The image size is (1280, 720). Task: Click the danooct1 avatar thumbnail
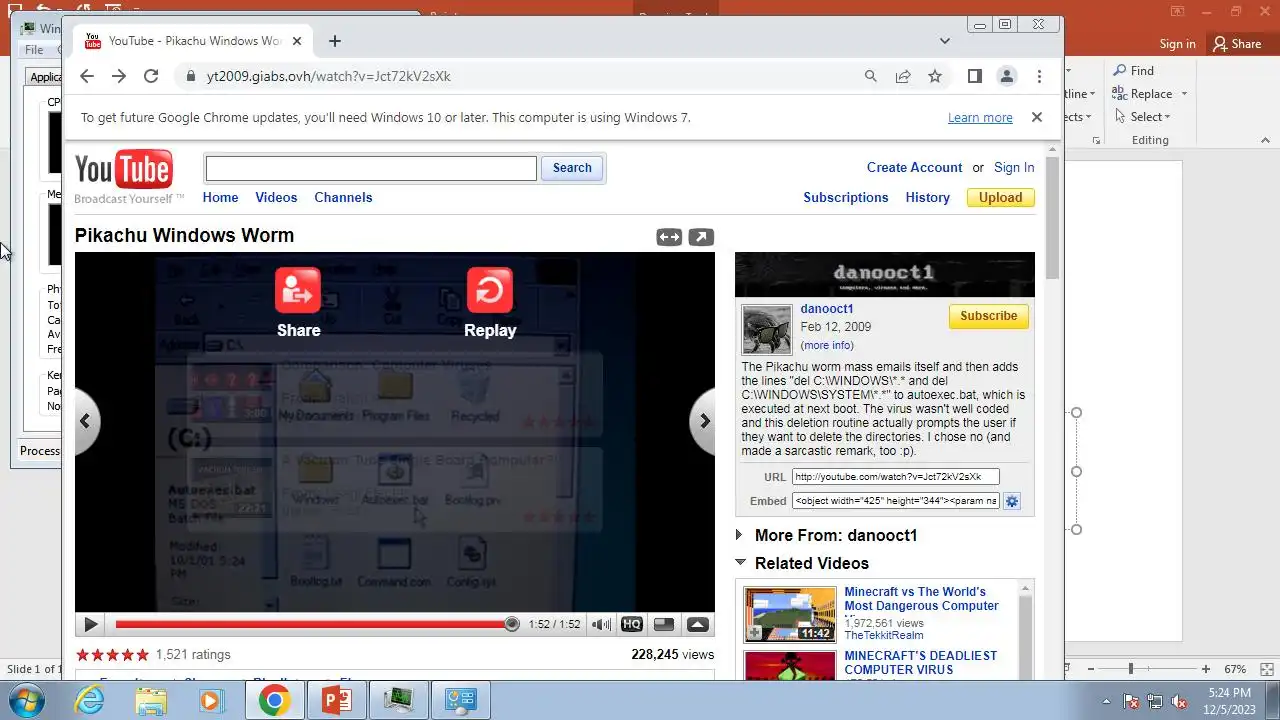pyautogui.click(x=767, y=330)
